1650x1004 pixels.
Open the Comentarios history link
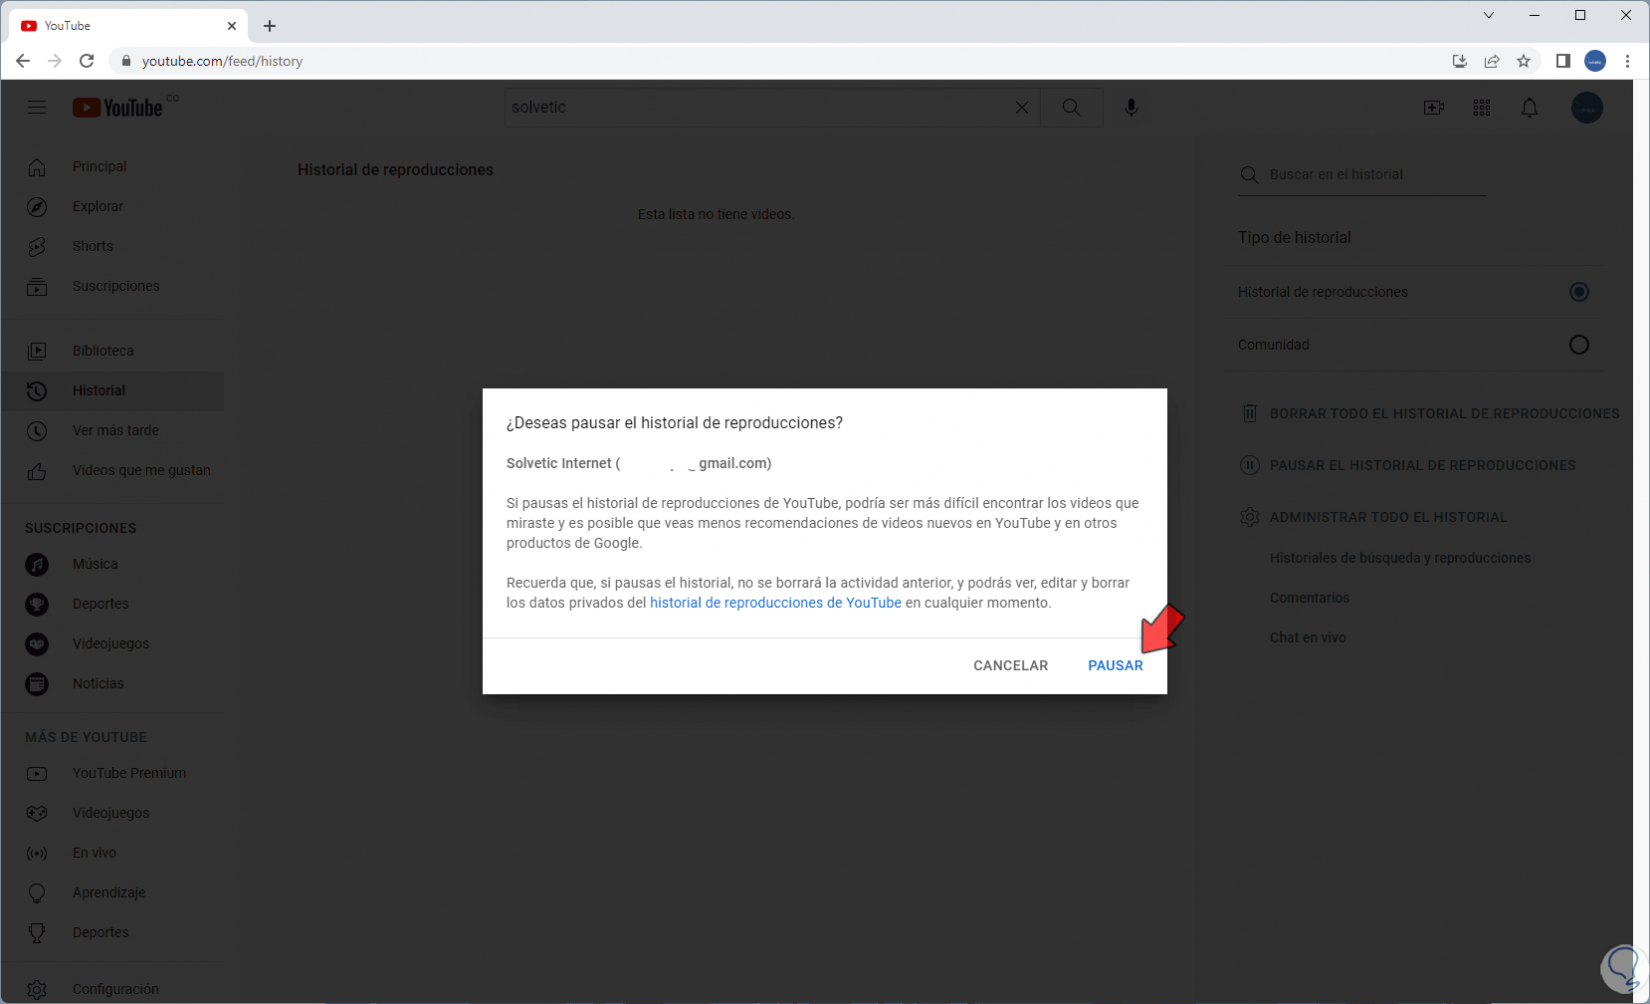(x=1310, y=598)
